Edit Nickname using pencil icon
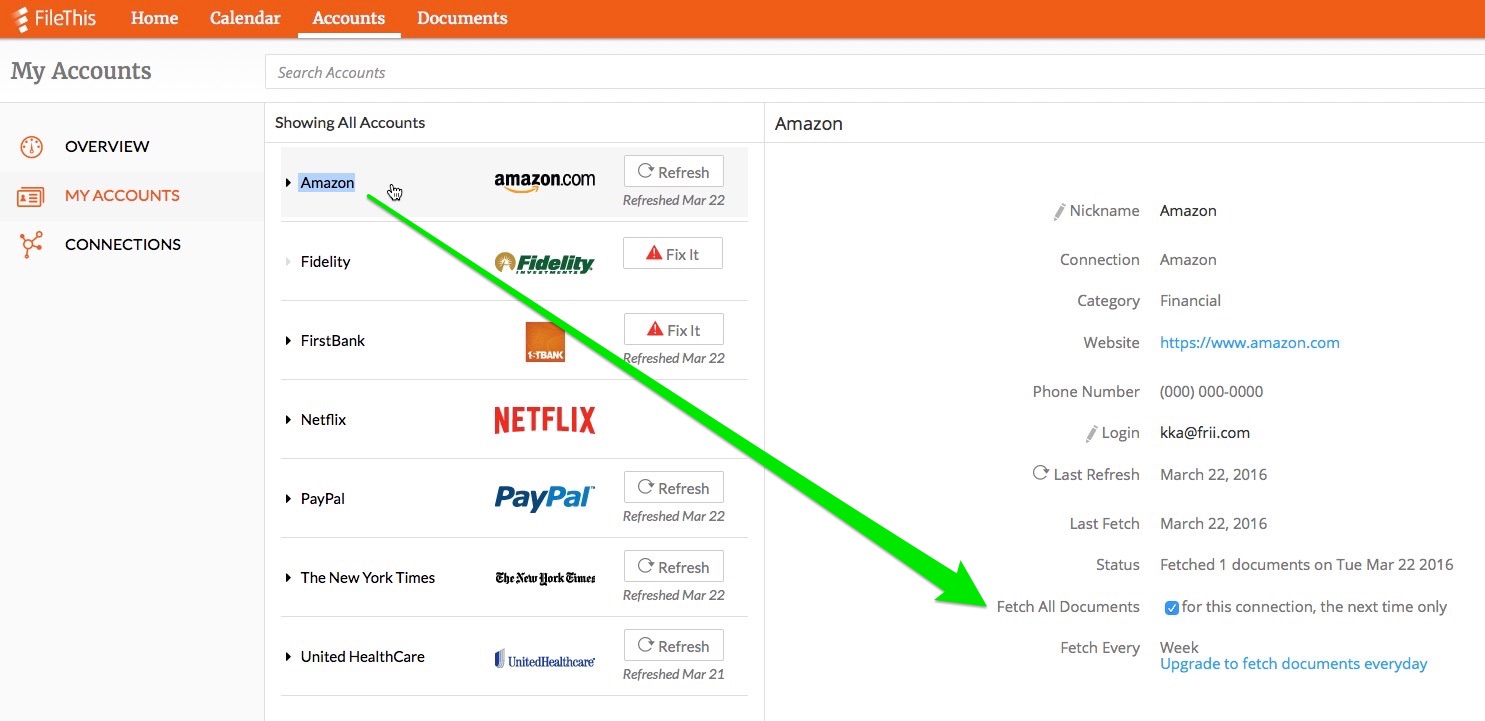This screenshot has height=721, width=1485. [1060, 212]
